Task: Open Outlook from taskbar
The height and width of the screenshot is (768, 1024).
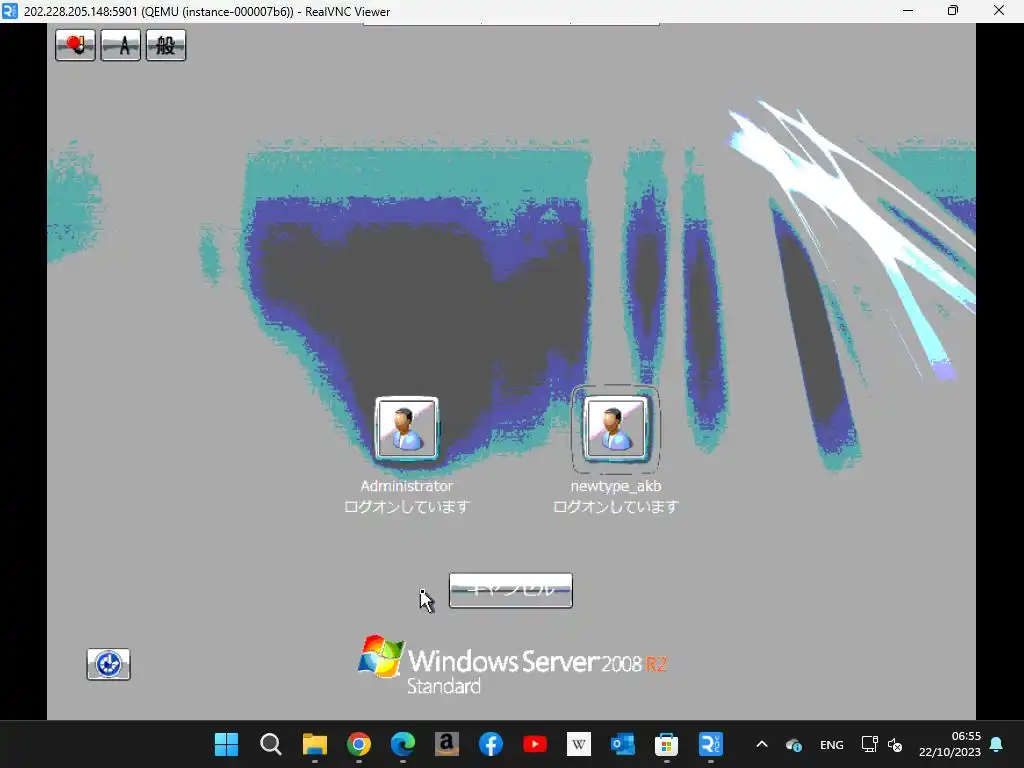Action: [622, 744]
